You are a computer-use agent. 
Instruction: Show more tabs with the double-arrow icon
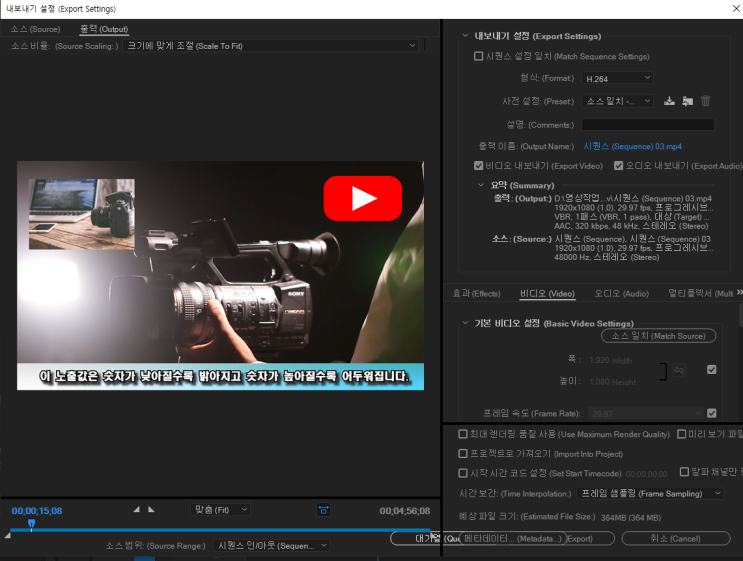coord(740,293)
